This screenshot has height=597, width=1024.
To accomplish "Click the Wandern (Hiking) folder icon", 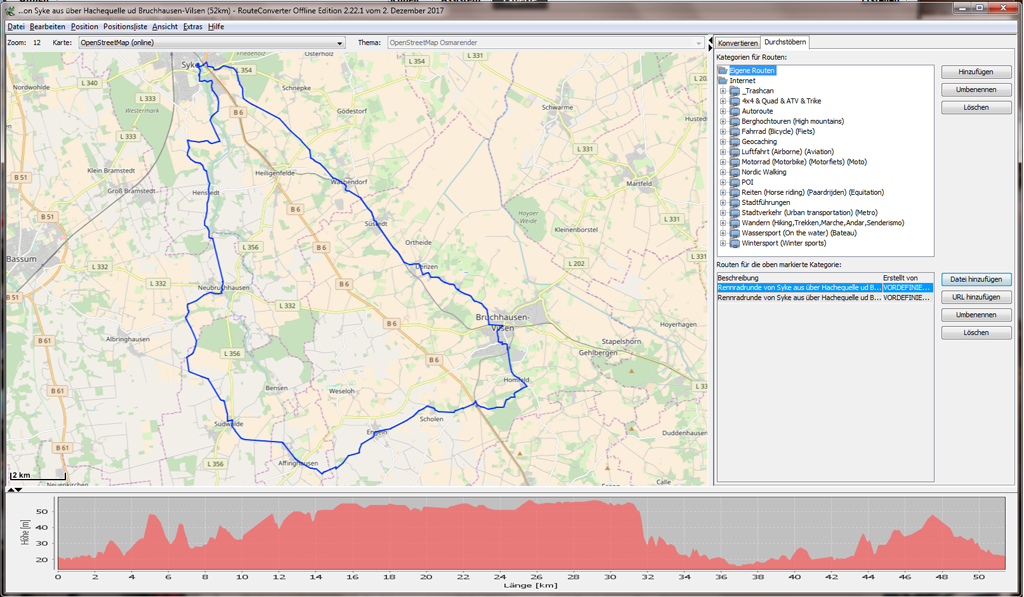I will 735,223.
